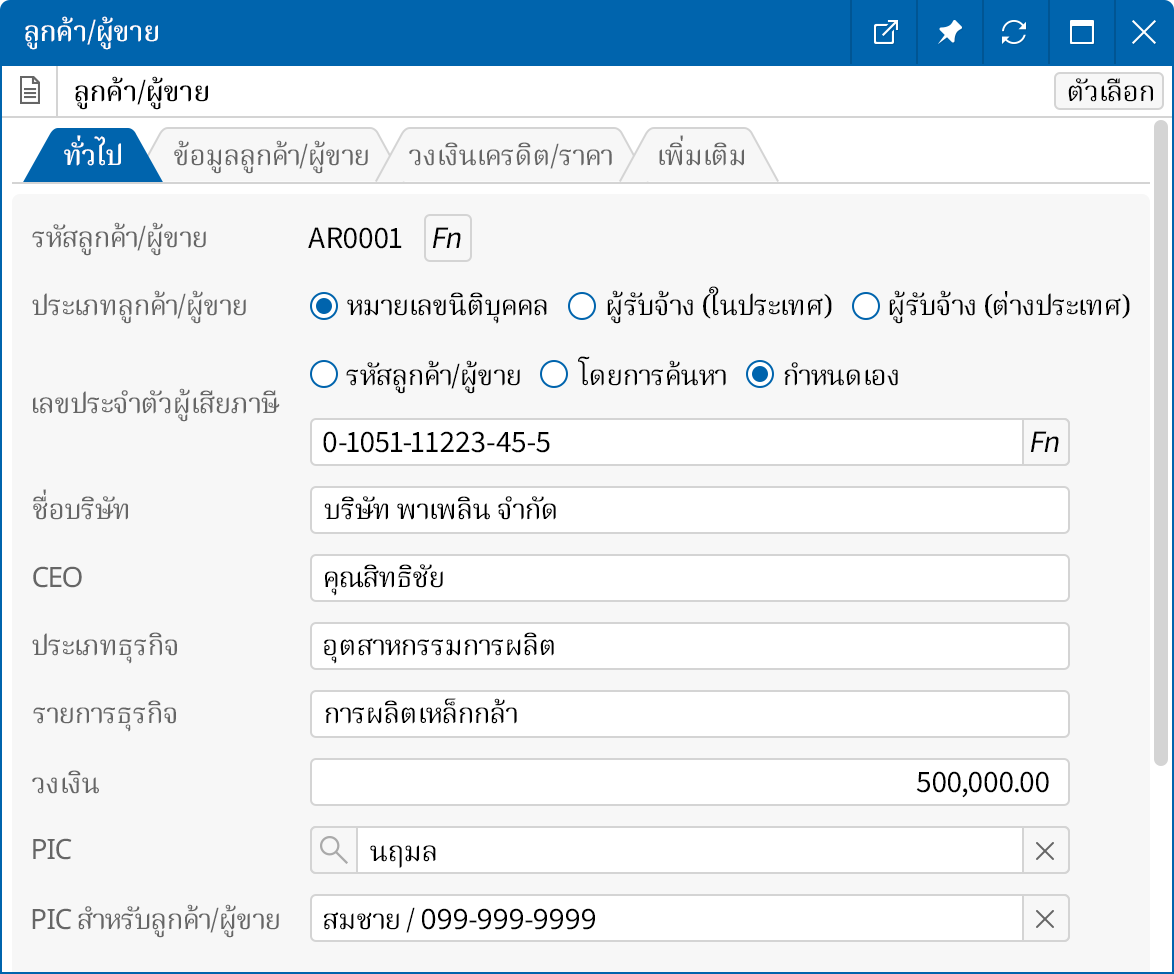Switch to ข้อมูลลูกค้า/ผู้ขาย tab

pyautogui.click(x=270, y=157)
